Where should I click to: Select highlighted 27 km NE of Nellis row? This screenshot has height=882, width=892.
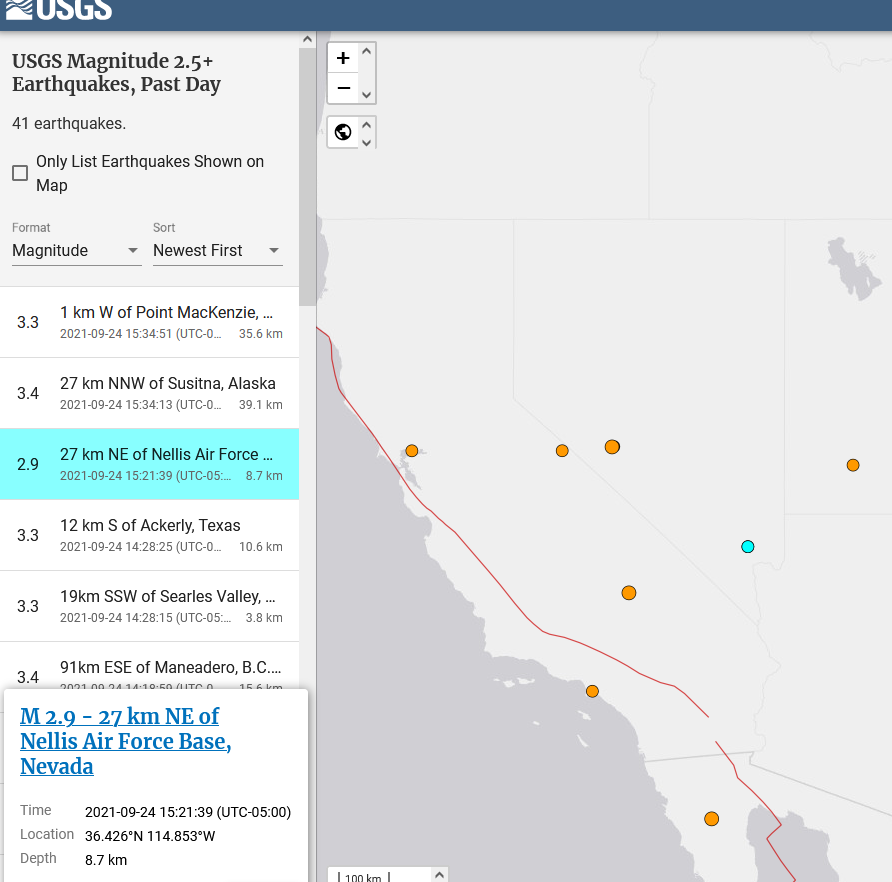click(150, 464)
